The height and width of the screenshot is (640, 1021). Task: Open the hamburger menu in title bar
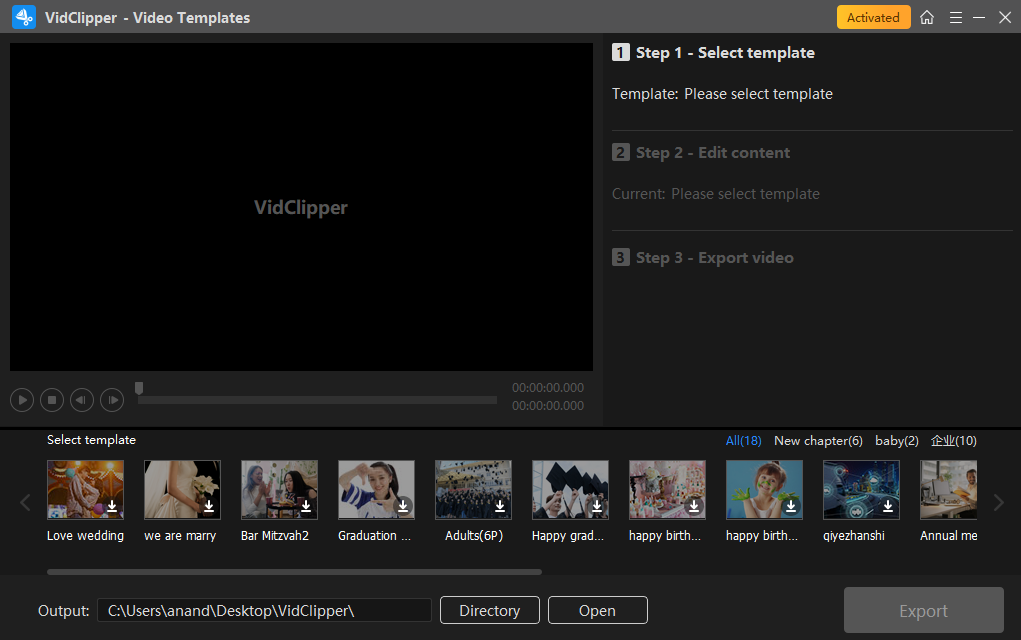(955, 17)
